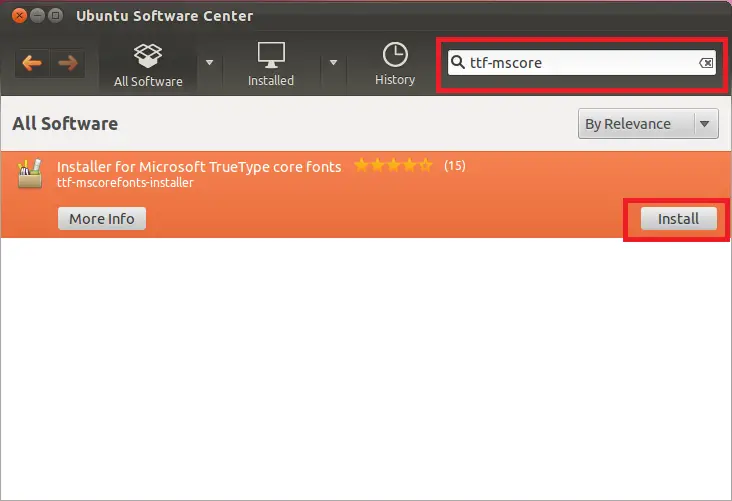Expand the Installed dropdown arrow
The image size is (732, 501).
click(x=333, y=62)
